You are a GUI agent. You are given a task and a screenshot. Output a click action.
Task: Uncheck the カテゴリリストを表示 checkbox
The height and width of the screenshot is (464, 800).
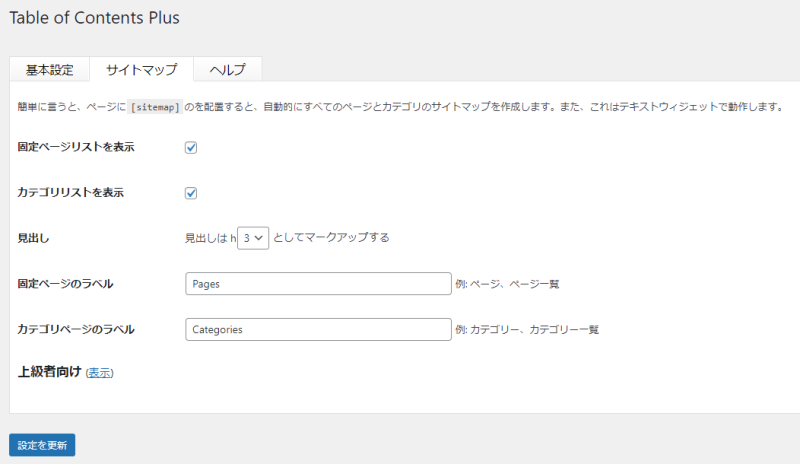191,193
